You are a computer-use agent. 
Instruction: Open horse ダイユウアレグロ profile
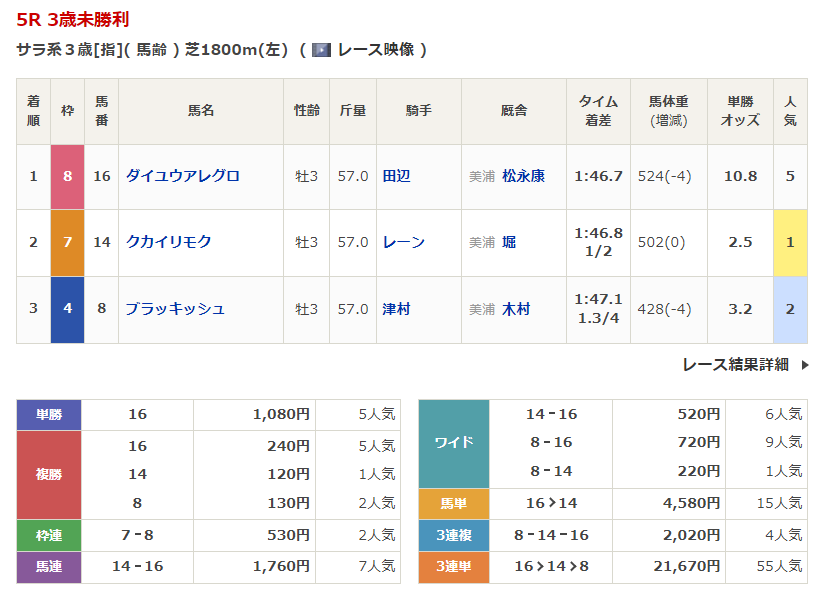(182, 176)
